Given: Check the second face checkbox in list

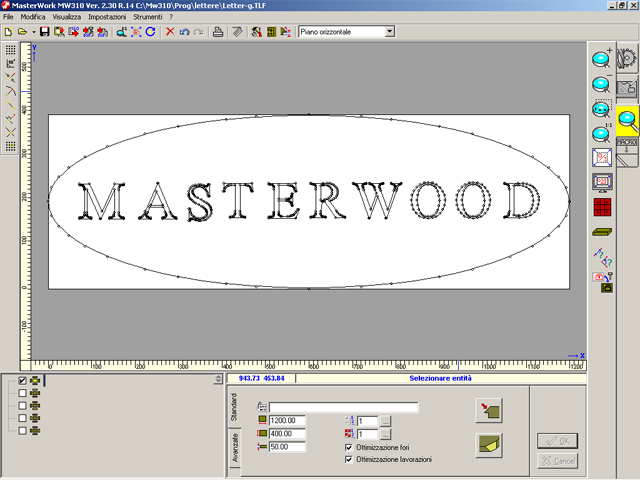Looking at the screenshot, I should pyautogui.click(x=22, y=393).
